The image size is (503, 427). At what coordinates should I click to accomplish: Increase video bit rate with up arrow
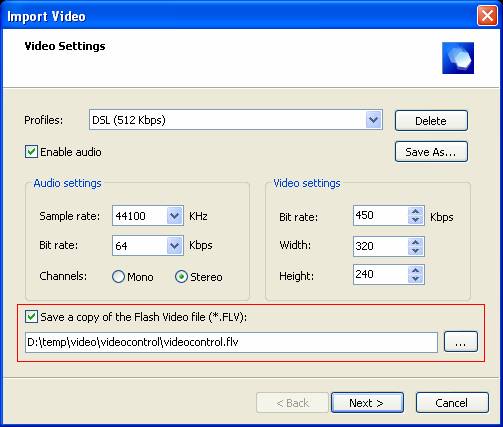[415, 211]
